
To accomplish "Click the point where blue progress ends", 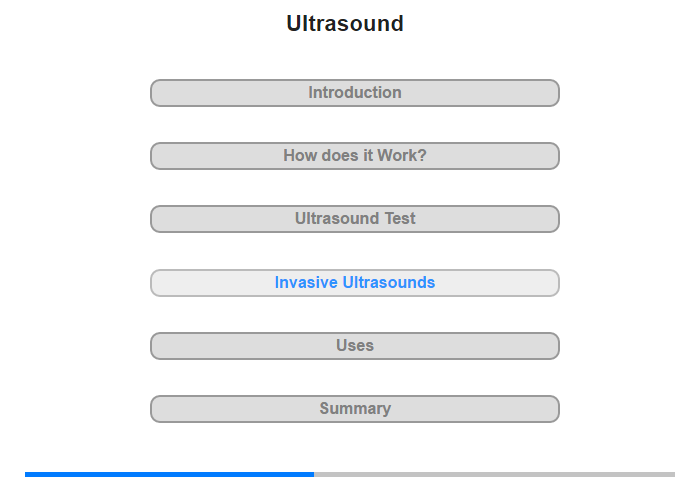I will coord(314,474).
